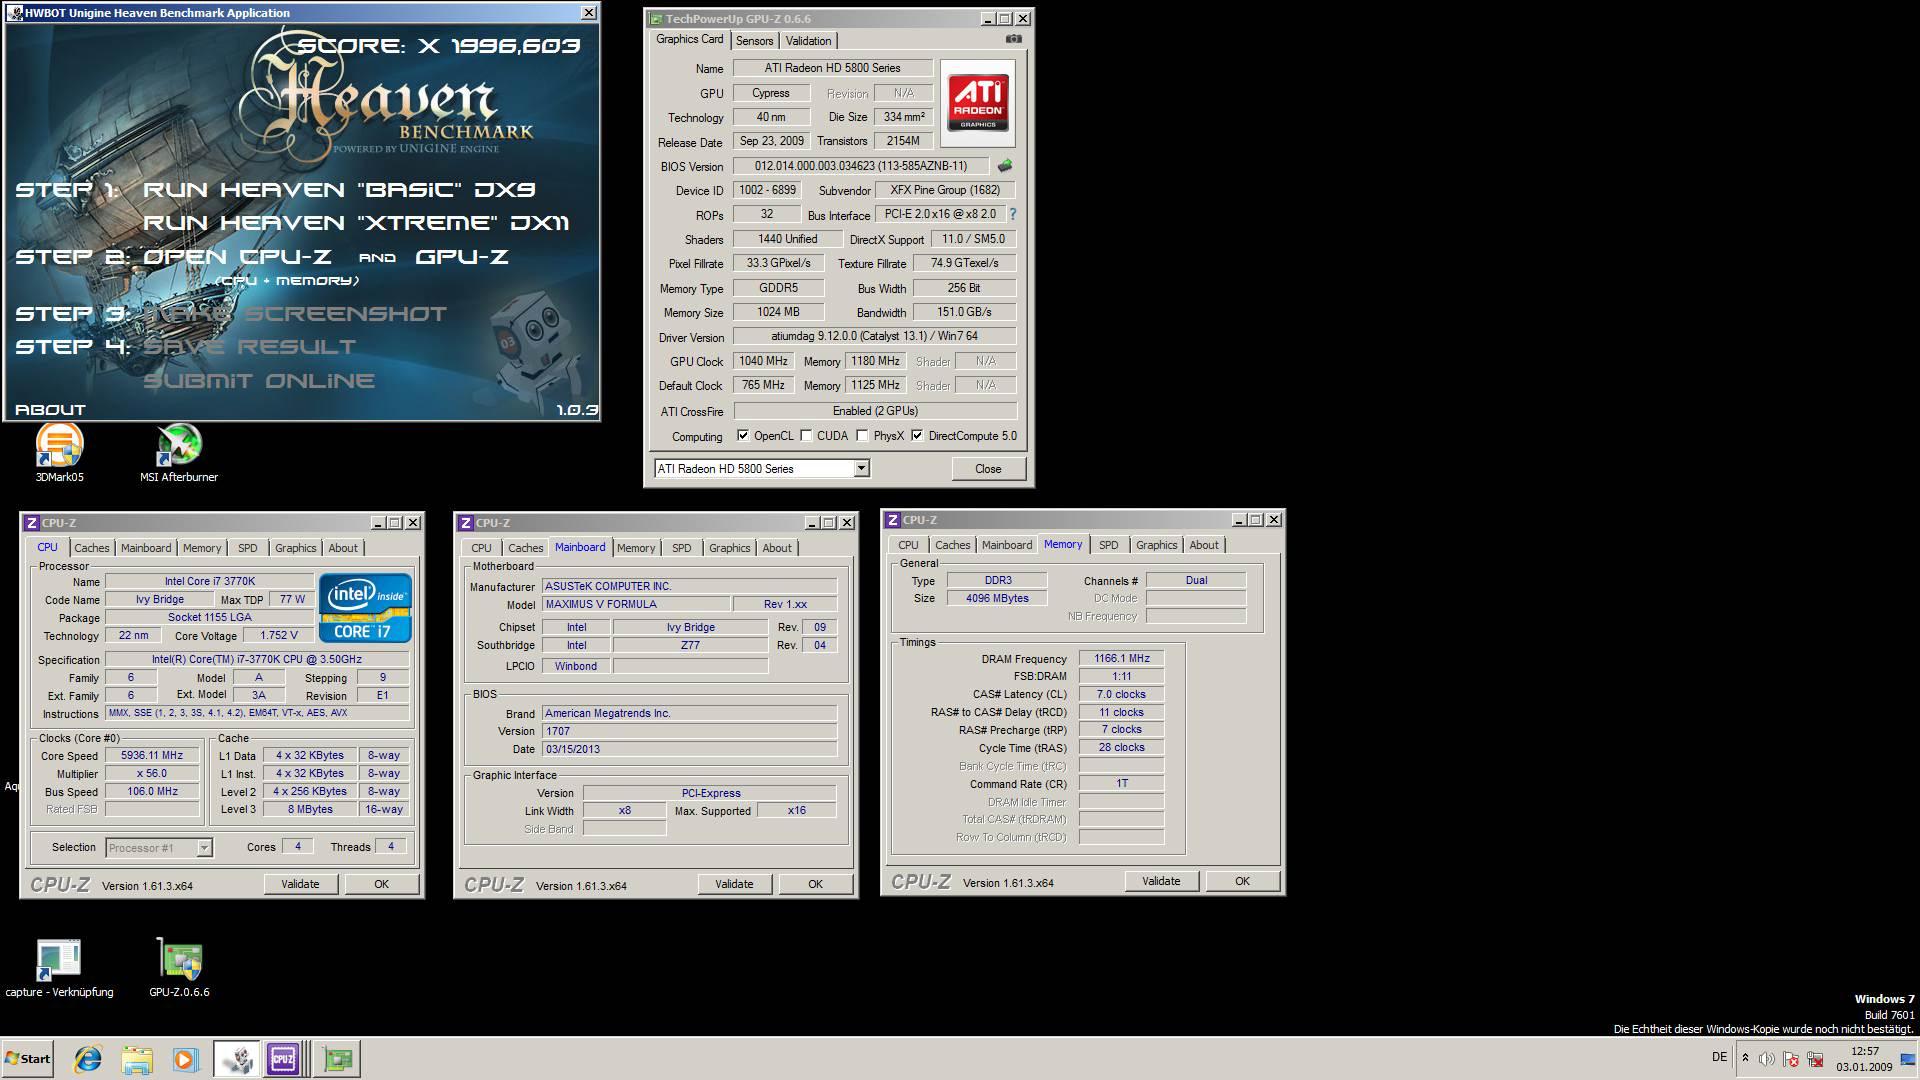Viewport: 1920px width, 1080px height.
Task: Click ABOUT in Heaven Benchmark app
Action: [50, 410]
